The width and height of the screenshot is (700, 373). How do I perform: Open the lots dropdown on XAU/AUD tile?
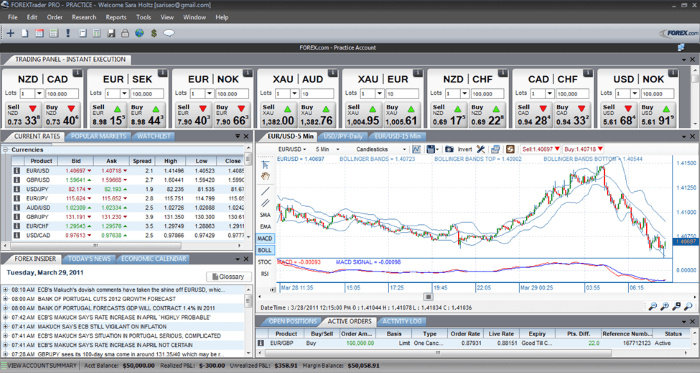(x=294, y=94)
